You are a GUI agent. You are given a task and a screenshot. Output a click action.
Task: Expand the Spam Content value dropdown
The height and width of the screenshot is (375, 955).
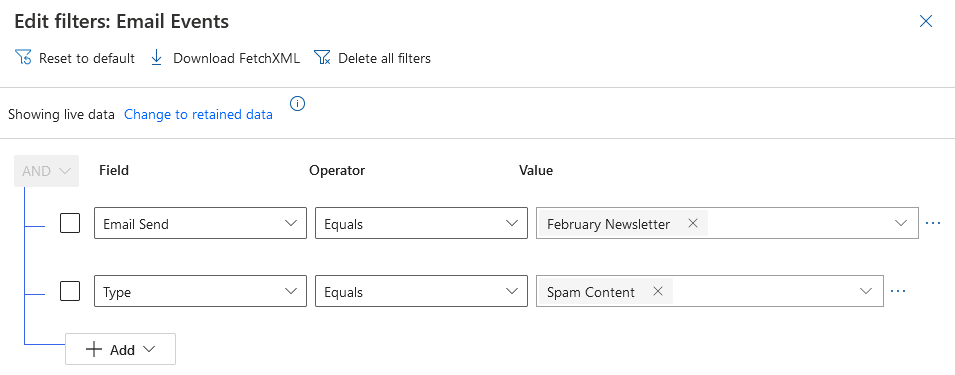[866, 292]
